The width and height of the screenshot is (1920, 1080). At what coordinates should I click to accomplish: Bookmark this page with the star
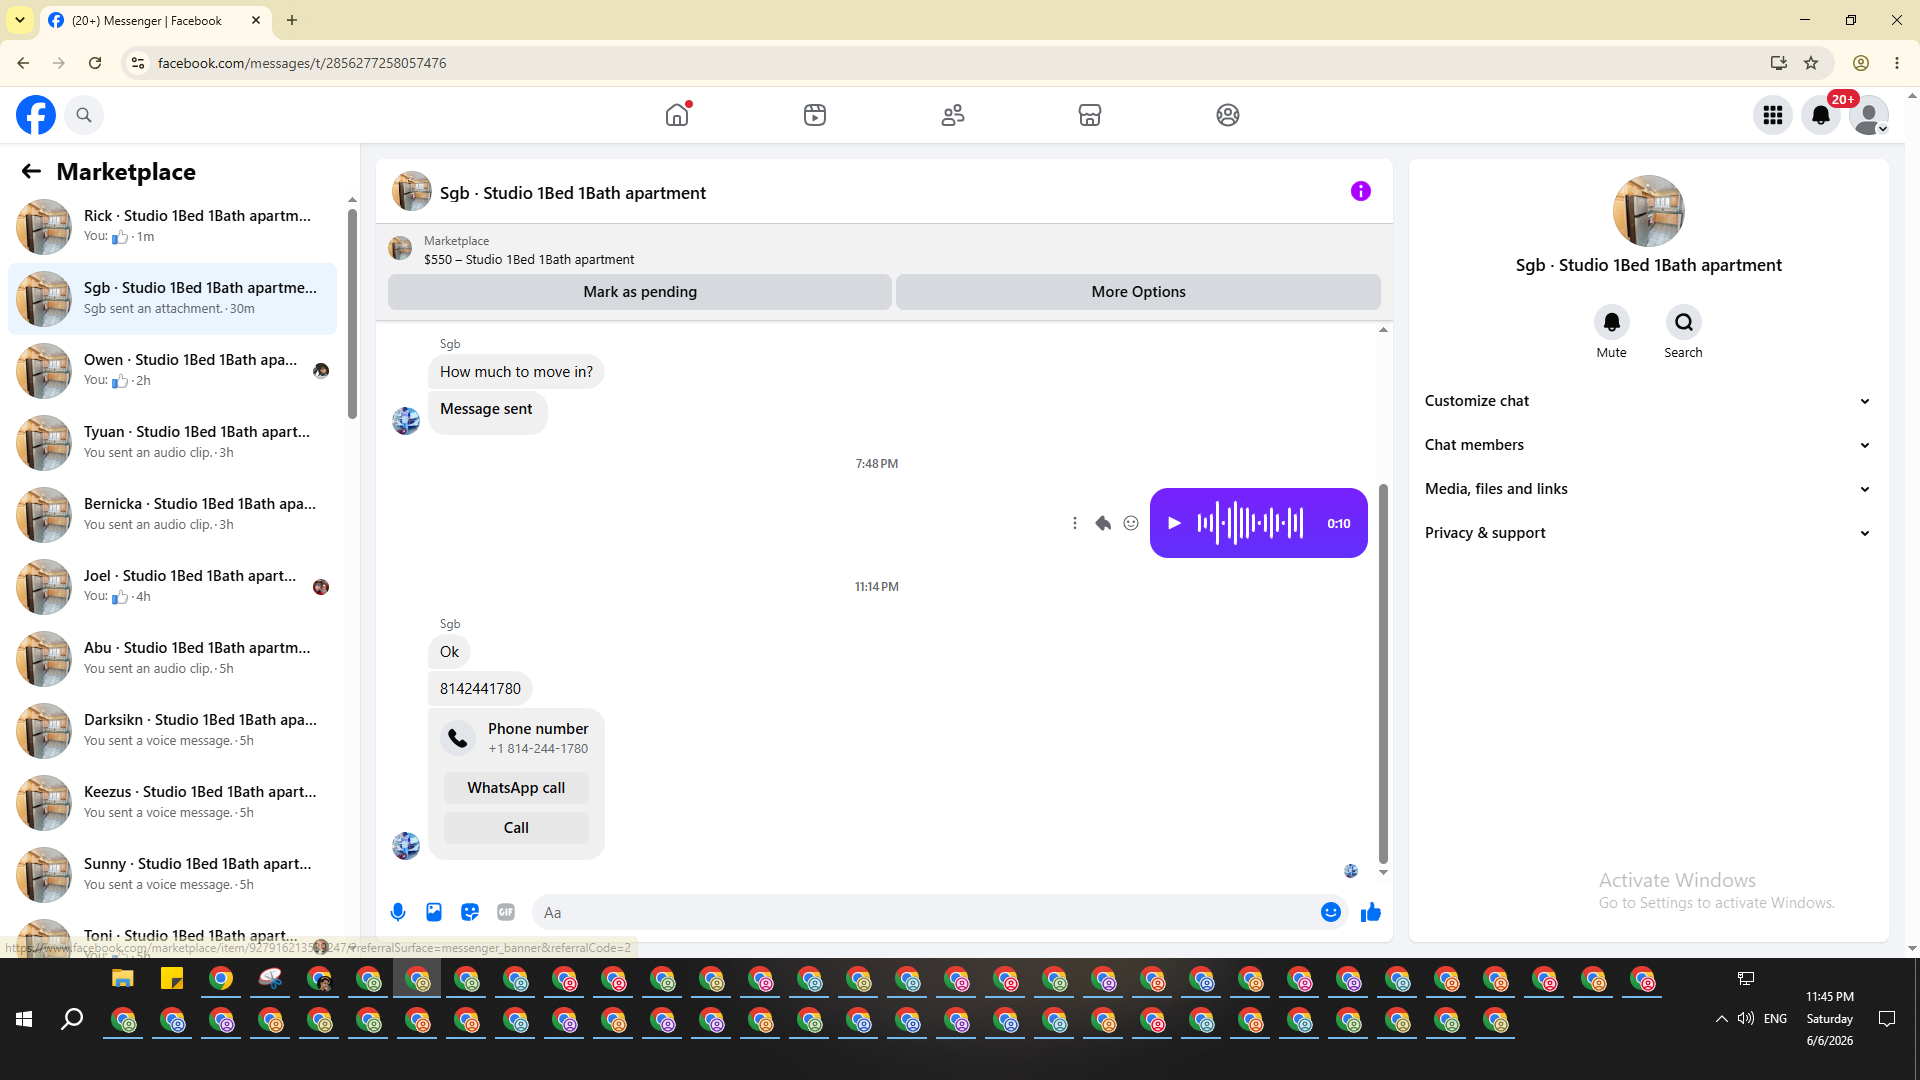point(1811,63)
